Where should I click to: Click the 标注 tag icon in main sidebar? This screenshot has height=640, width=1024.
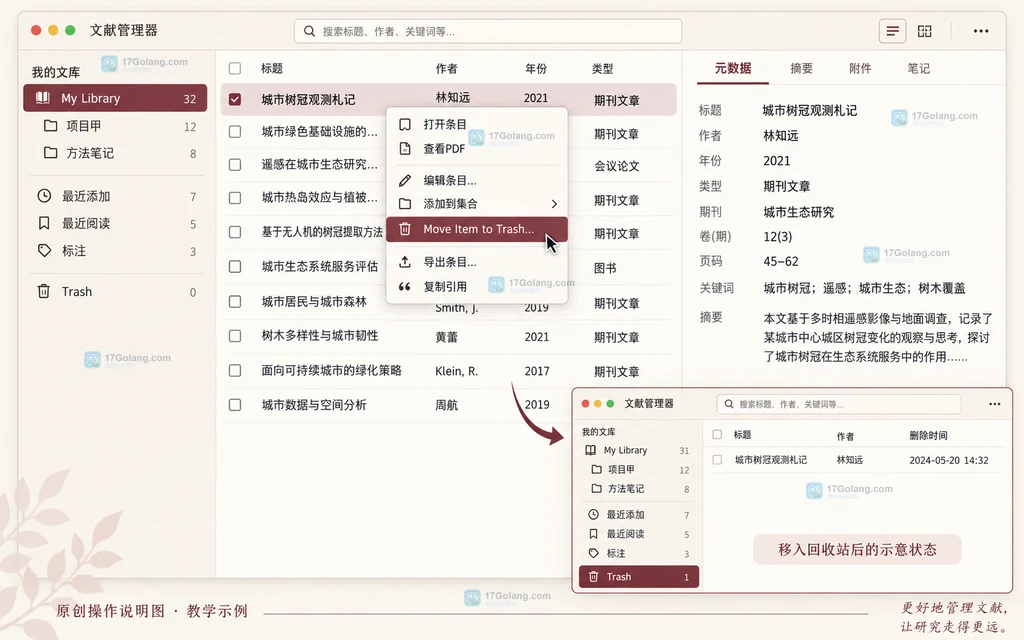(x=44, y=250)
